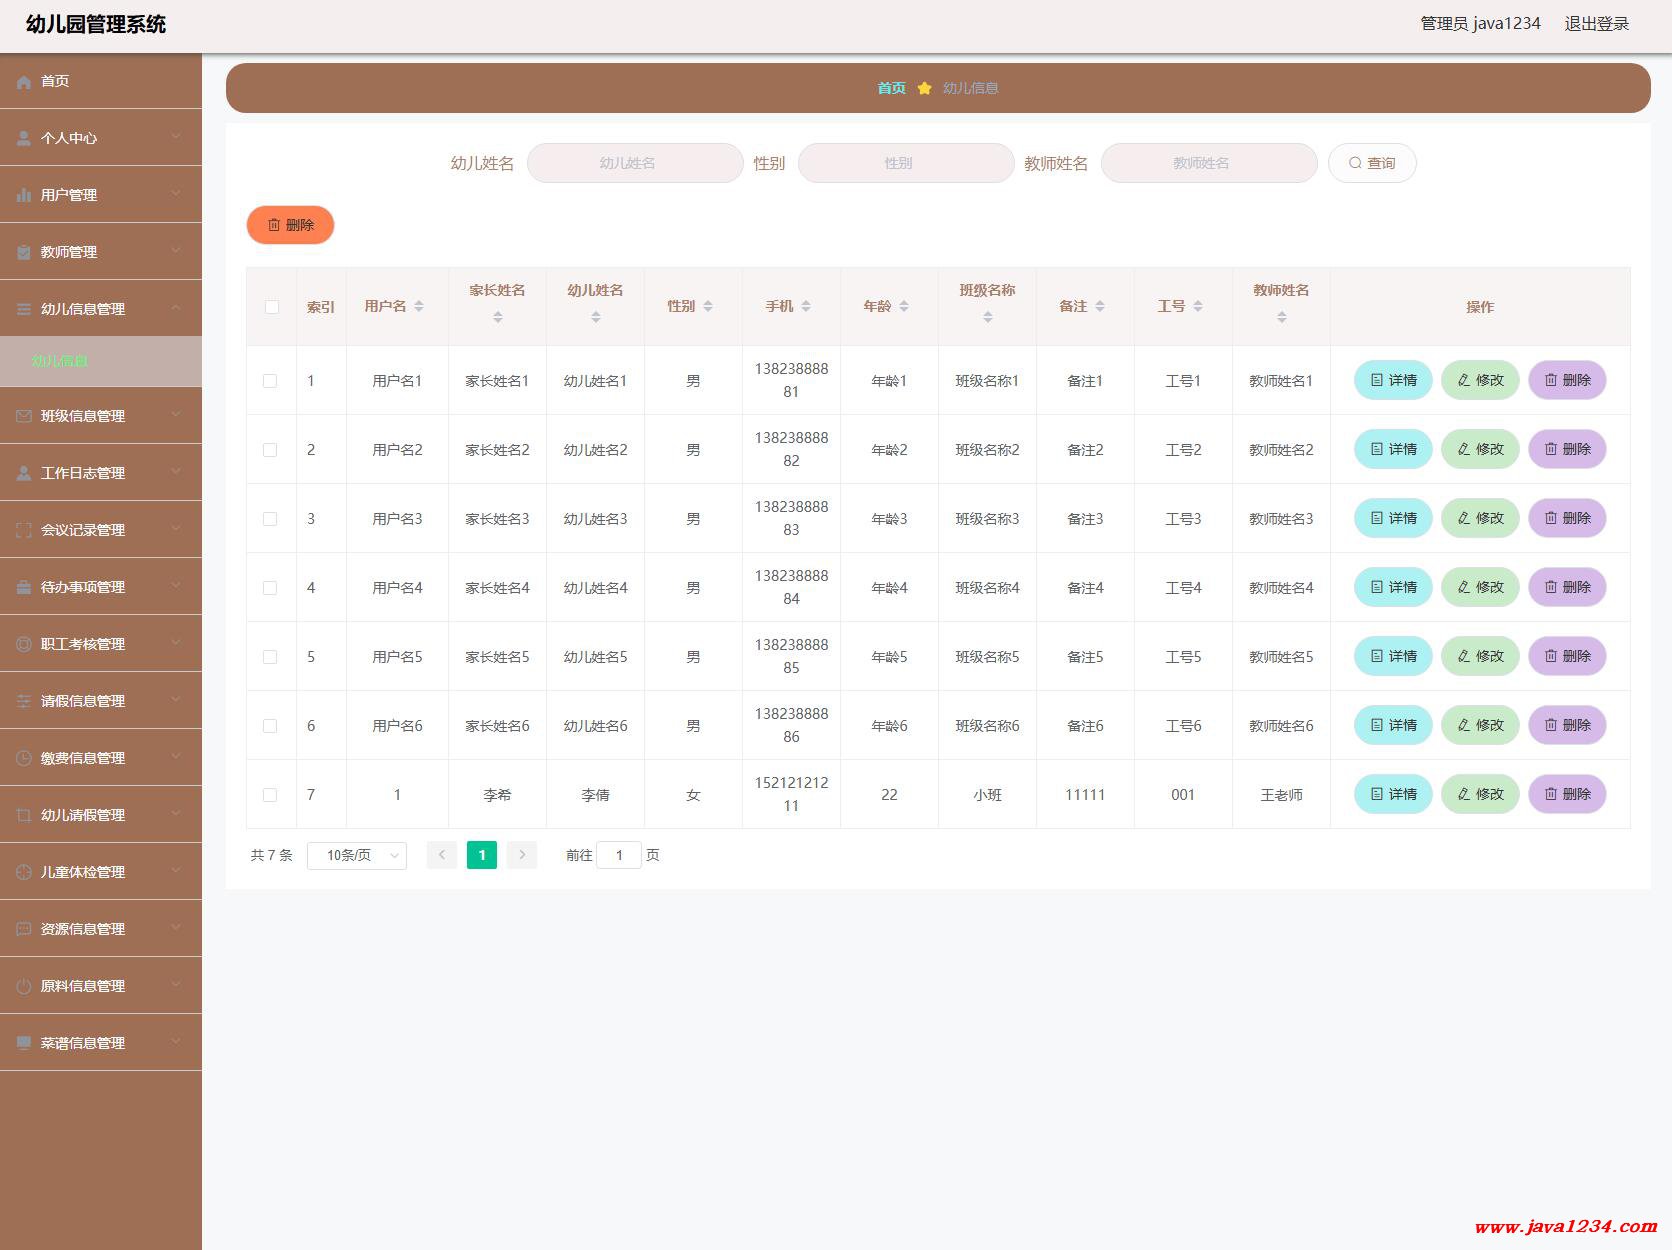Viewport: 1672px width, 1250px height.
Task: Click the 查询 search button
Action: pos(1372,163)
